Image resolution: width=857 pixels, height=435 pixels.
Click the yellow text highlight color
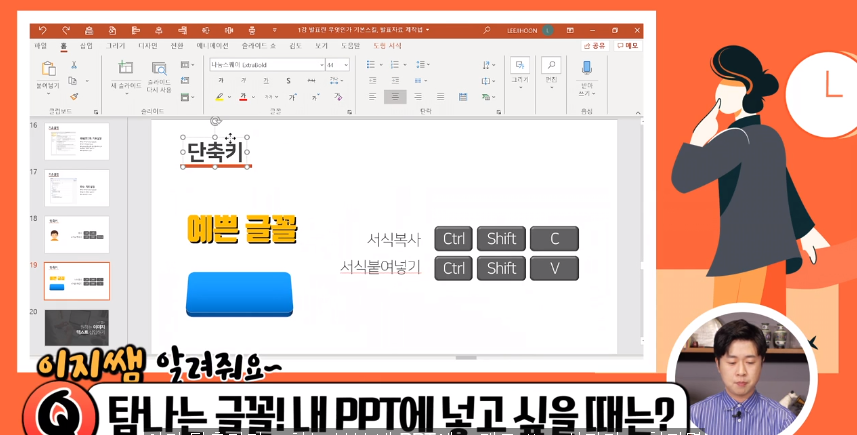click(x=220, y=97)
